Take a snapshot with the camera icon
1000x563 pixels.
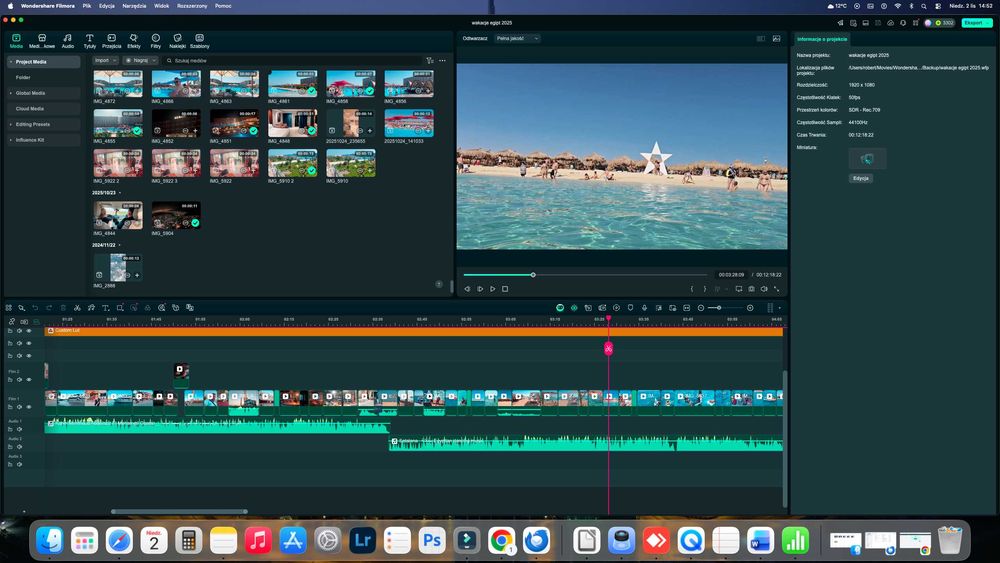[751, 289]
